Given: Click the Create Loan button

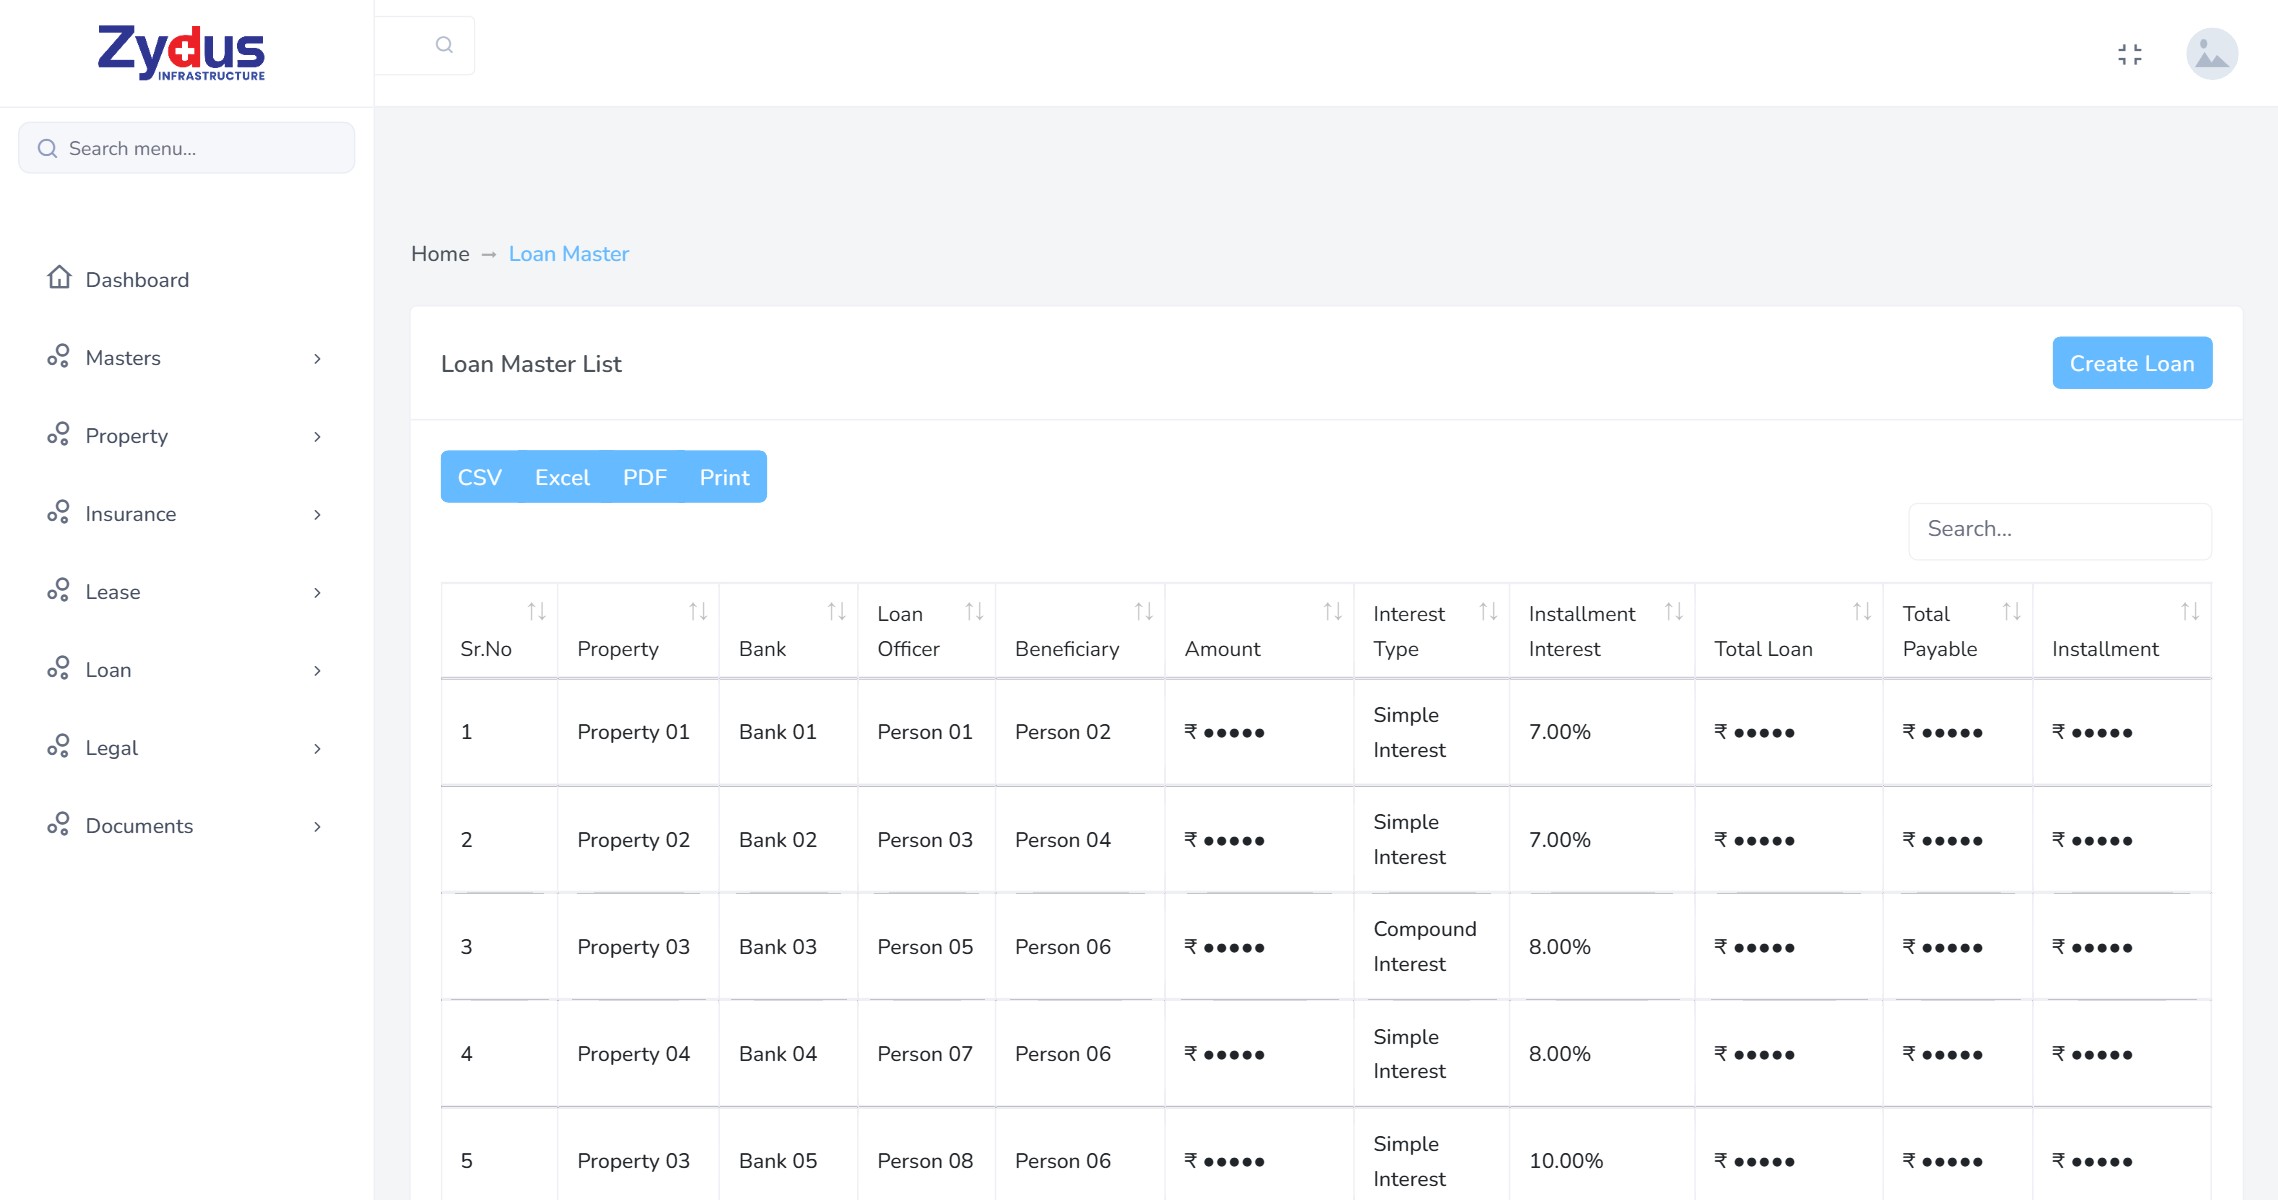Looking at the screenshot, I should pyautogui.click(x=2132, y=363).
